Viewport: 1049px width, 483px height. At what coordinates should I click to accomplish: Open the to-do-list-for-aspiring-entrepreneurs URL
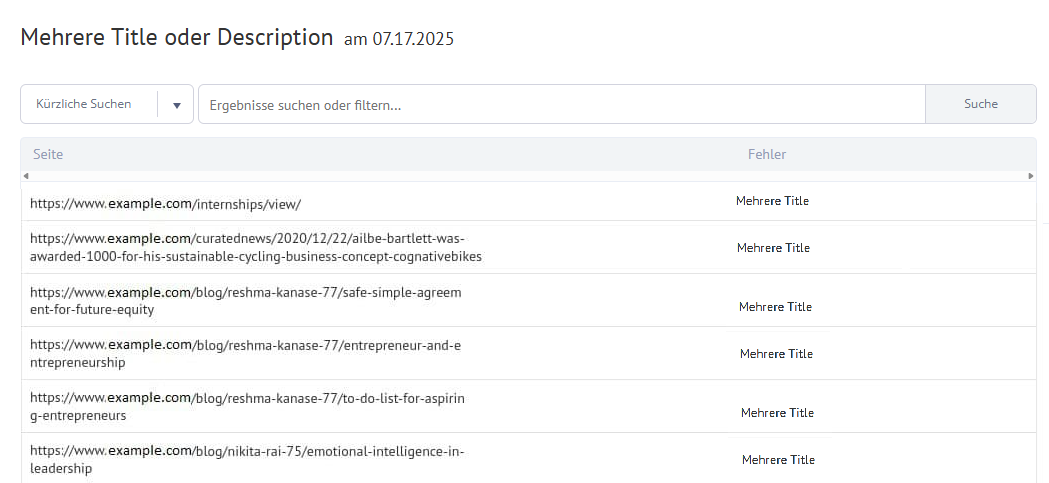[247, 407]
